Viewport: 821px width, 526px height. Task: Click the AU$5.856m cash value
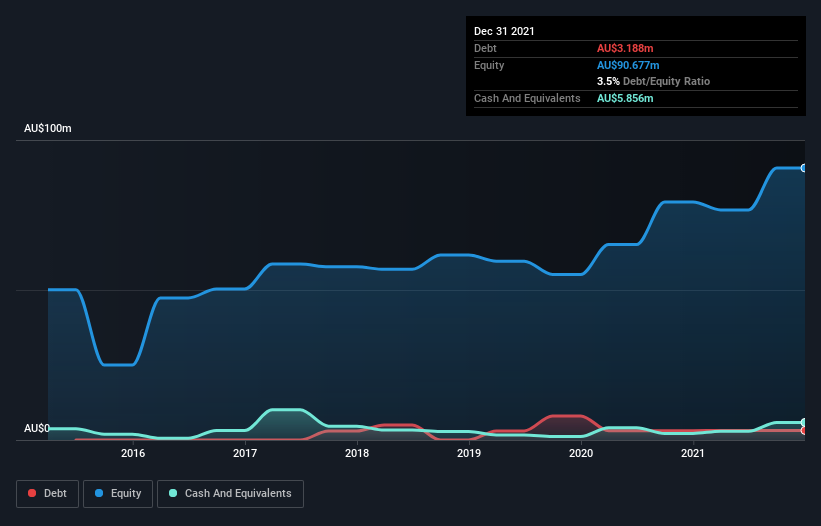[x=625, y=98]
